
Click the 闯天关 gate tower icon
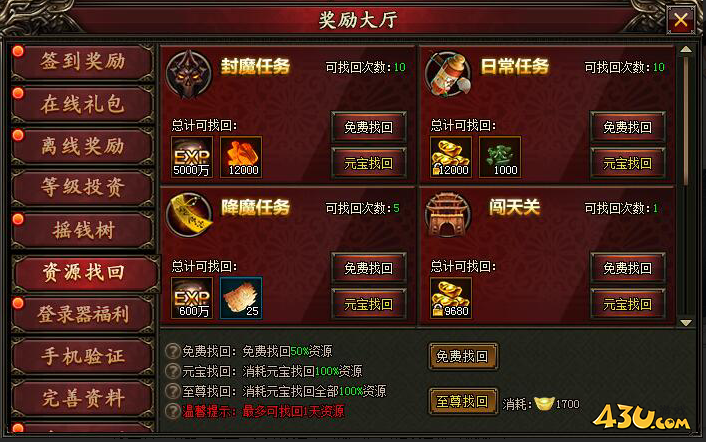click(x=448, y=215)
